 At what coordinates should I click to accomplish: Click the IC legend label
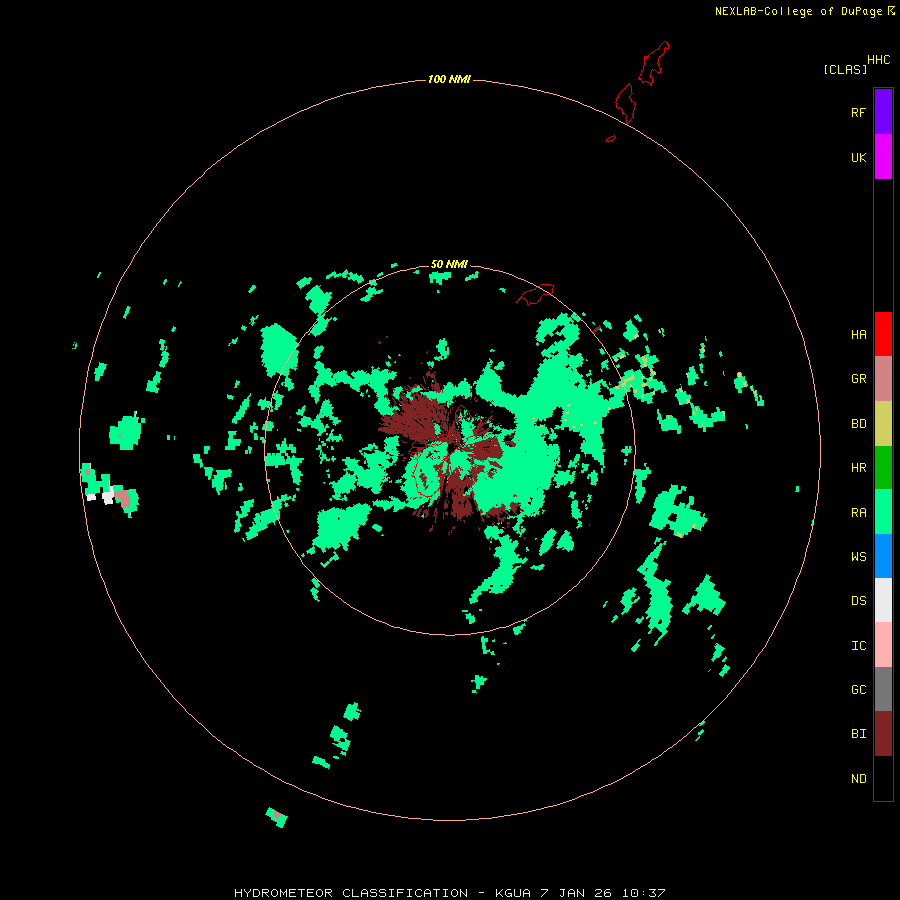tap(858, 646)
